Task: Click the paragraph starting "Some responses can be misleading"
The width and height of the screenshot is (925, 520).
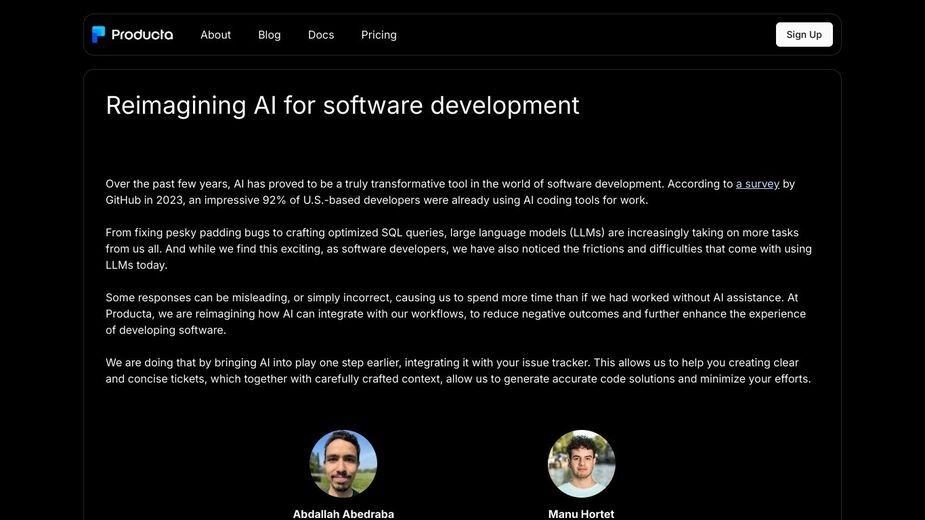Action: point(455,313)
